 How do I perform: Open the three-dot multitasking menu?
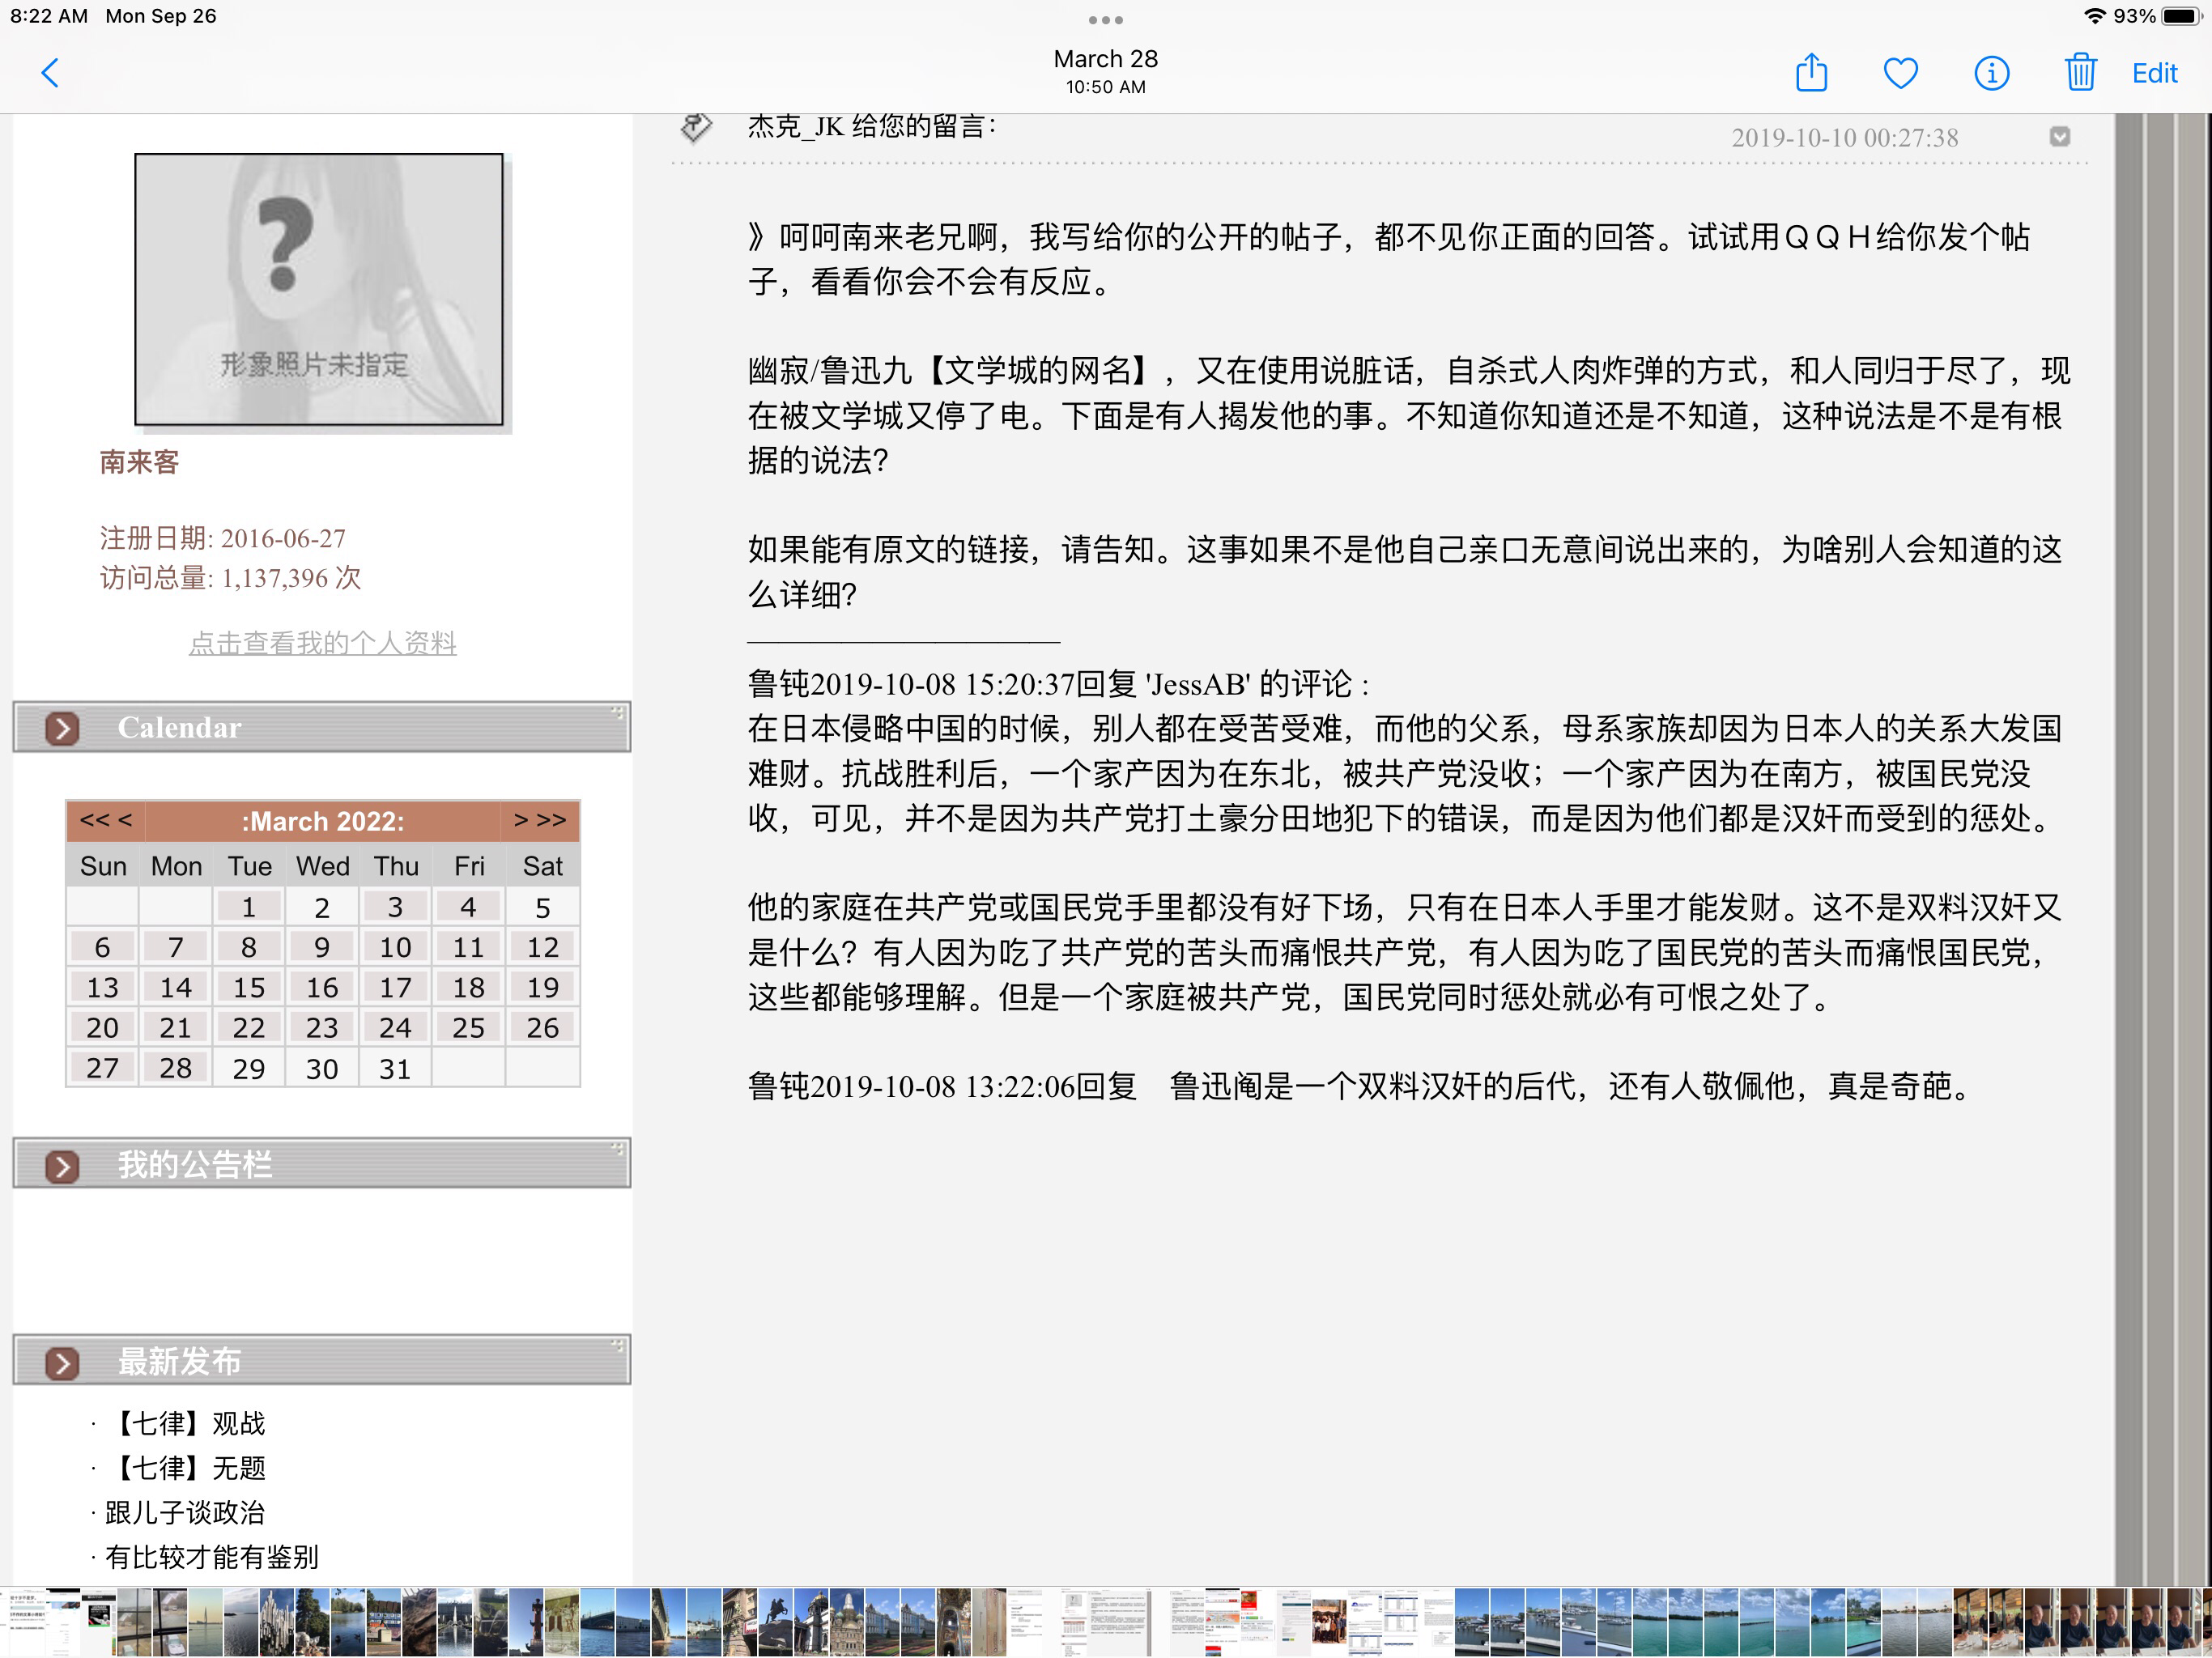pos(1105,20)
